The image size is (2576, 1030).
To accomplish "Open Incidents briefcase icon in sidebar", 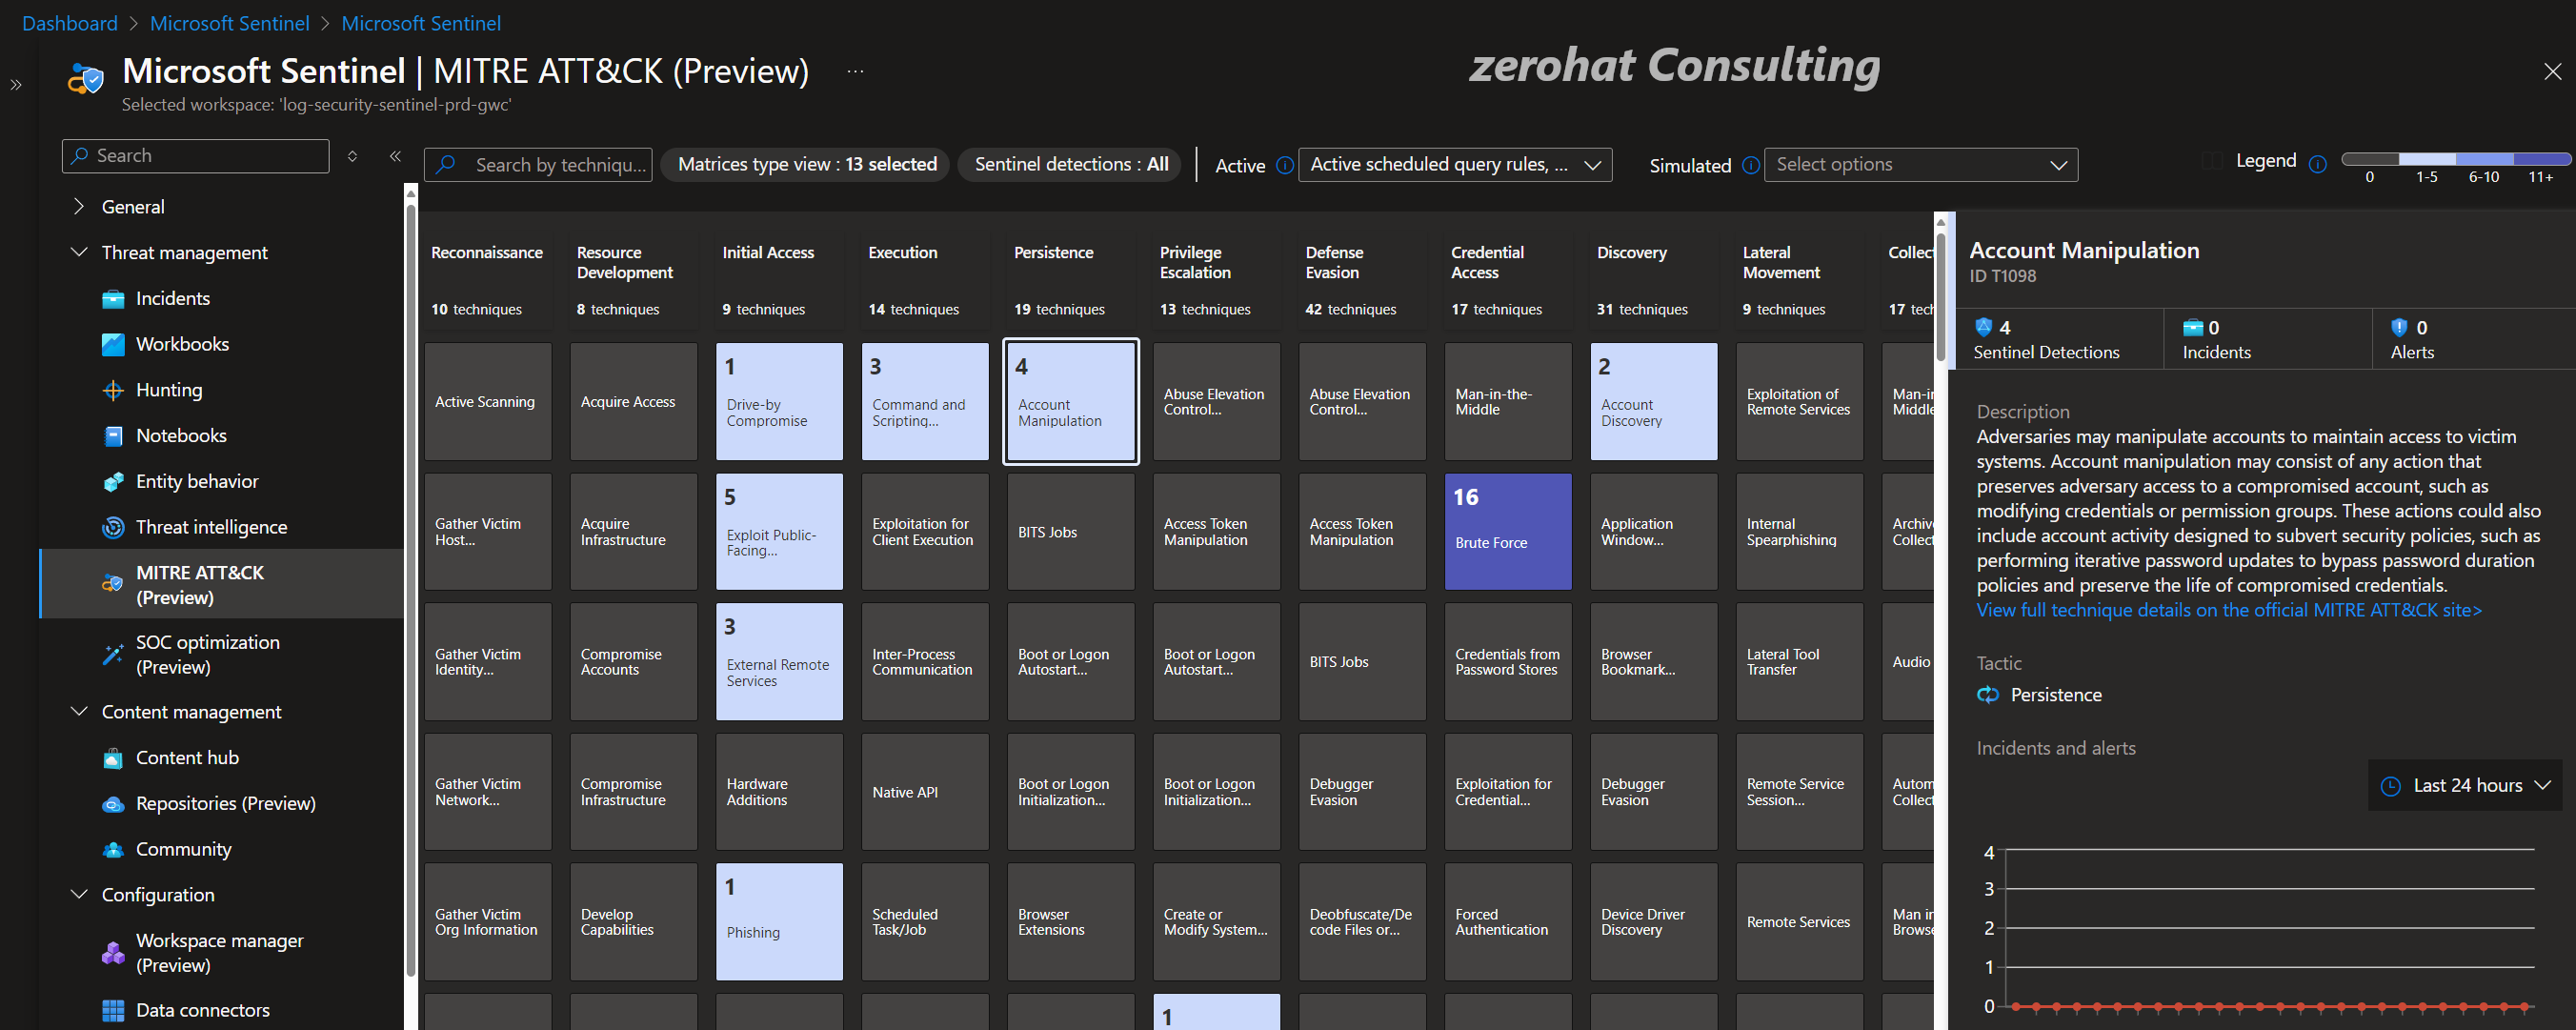I will (x=113, y=299).
